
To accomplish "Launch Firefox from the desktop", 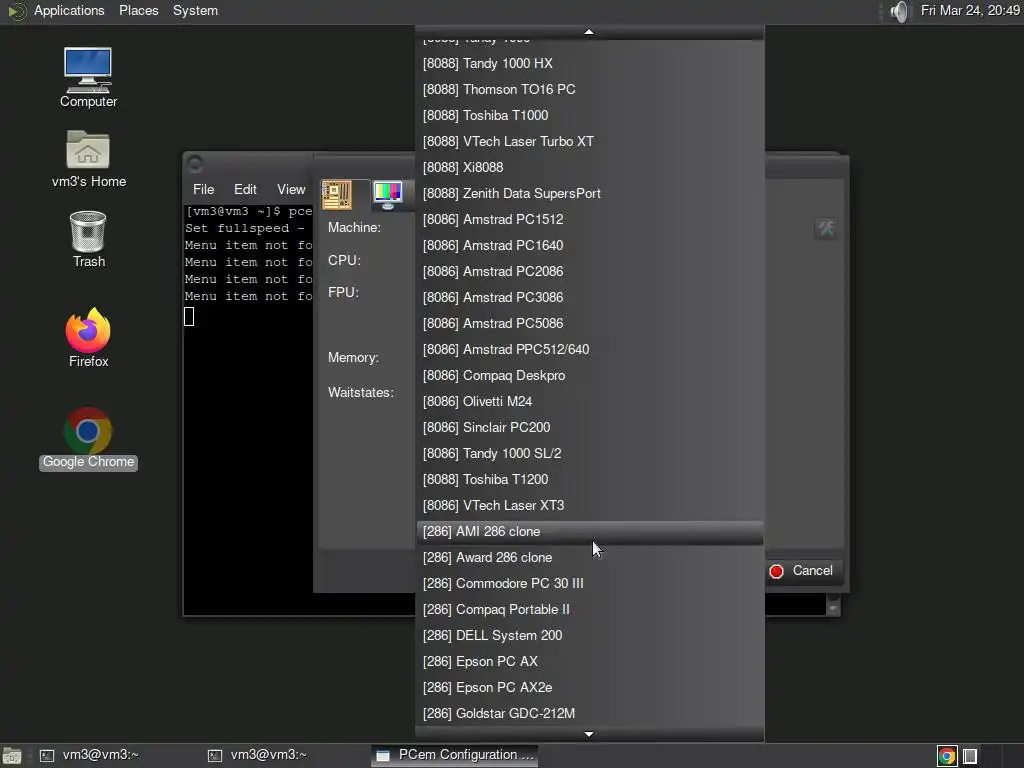I will coord(88,338).
